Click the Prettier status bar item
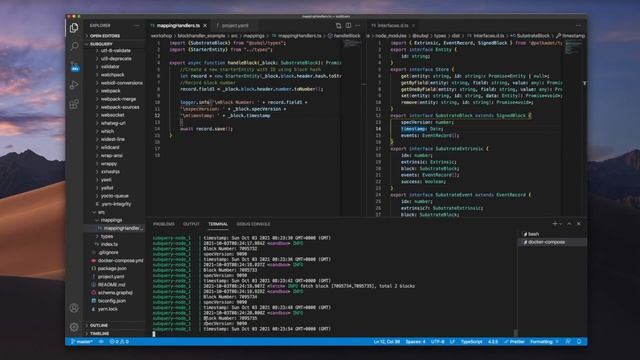 click(x=514, y=342)
